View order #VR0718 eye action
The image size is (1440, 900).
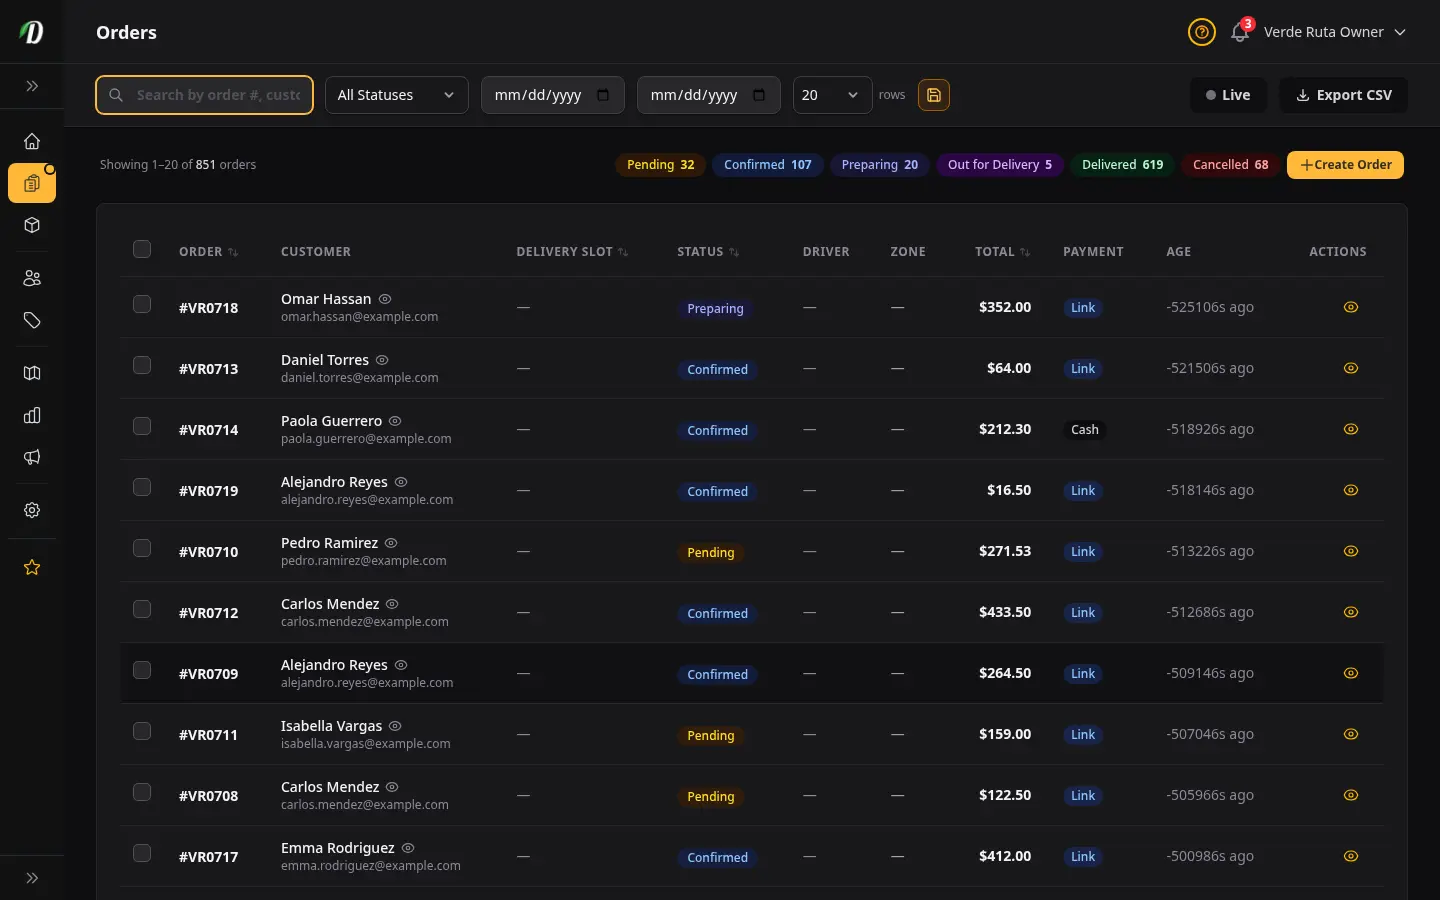(1351, 307)
